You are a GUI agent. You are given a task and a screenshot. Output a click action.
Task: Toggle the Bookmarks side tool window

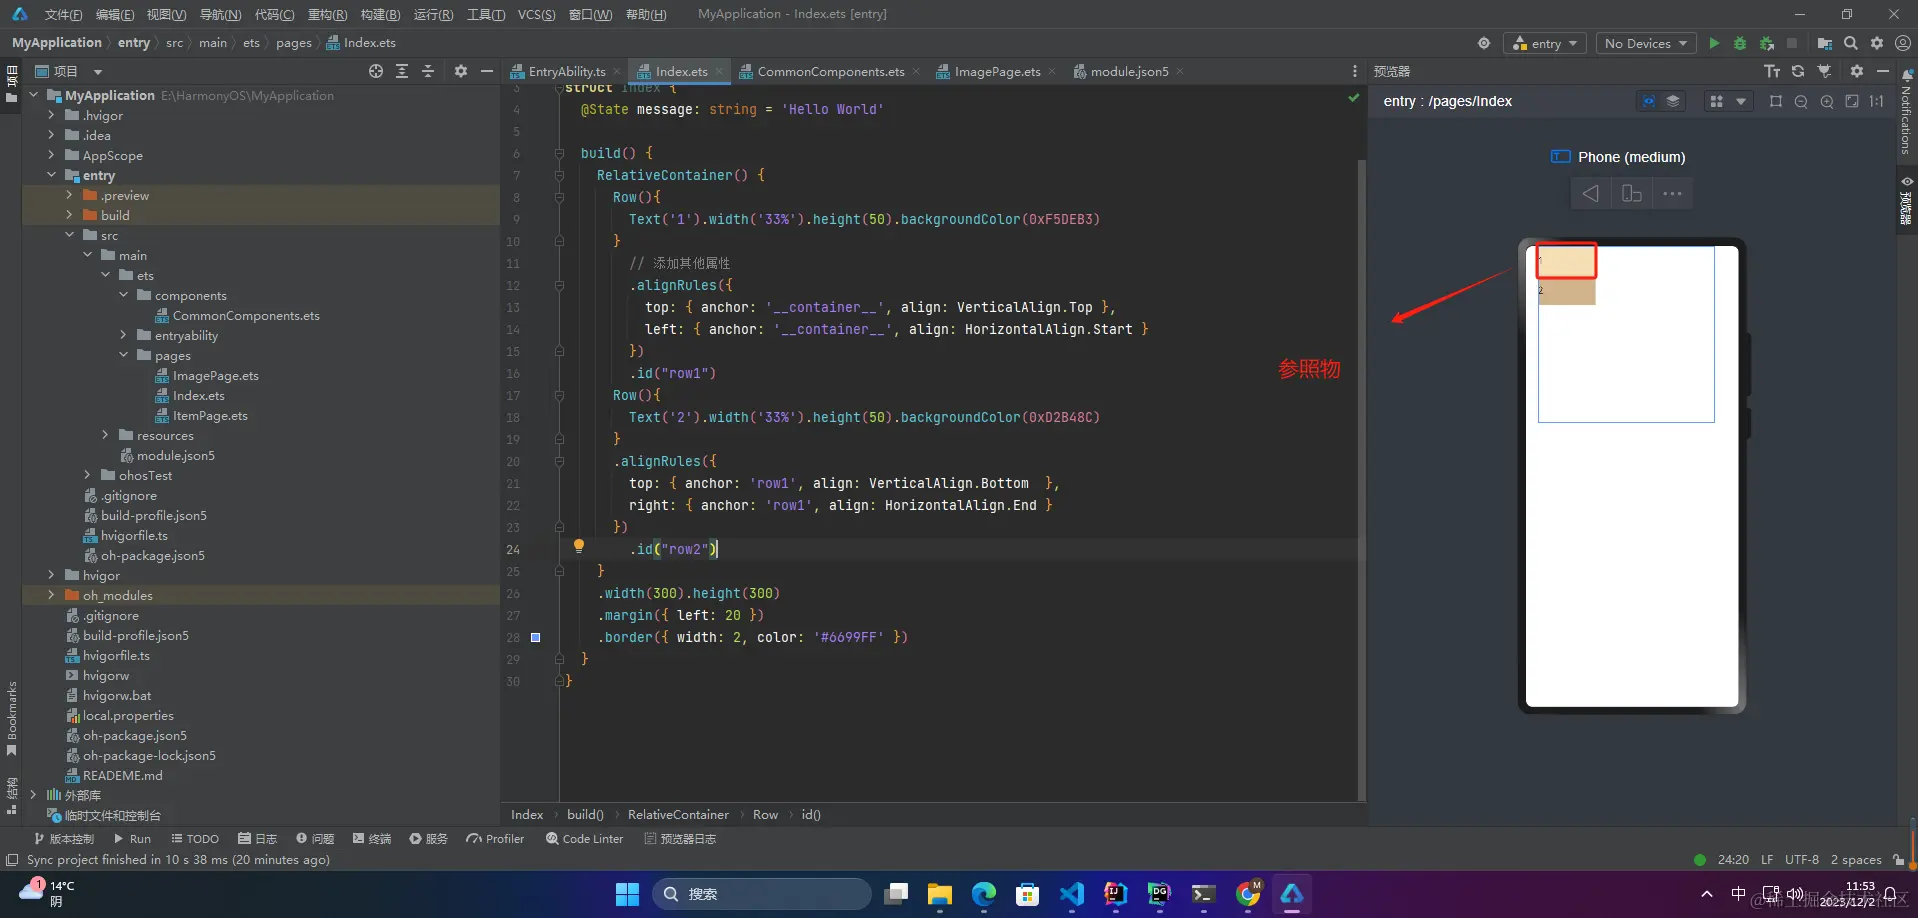[12, 718]
